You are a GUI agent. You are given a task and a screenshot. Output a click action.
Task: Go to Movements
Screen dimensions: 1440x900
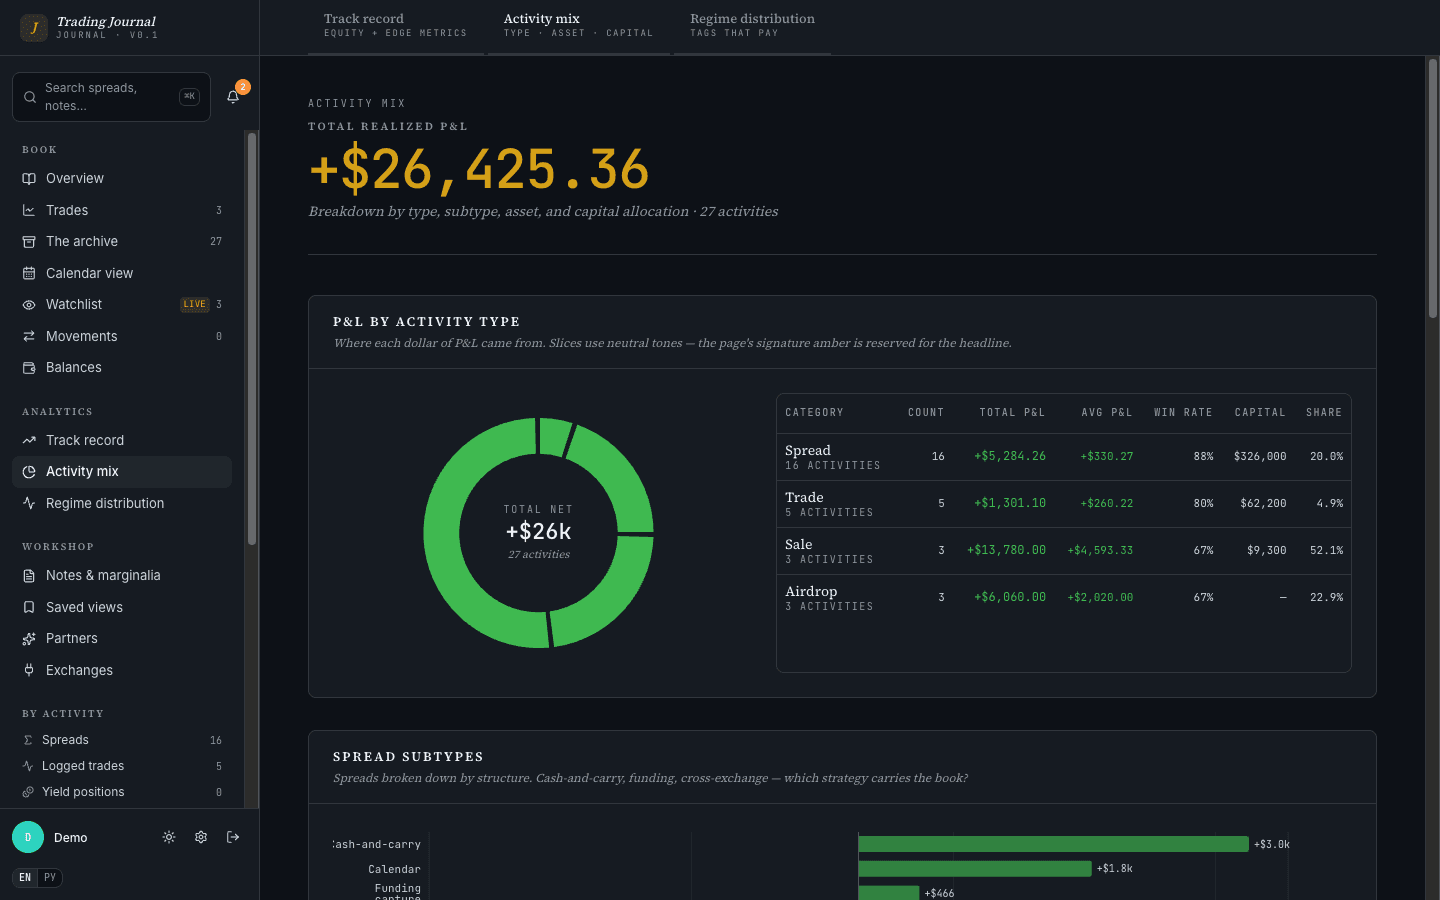[x=122, y=336]
